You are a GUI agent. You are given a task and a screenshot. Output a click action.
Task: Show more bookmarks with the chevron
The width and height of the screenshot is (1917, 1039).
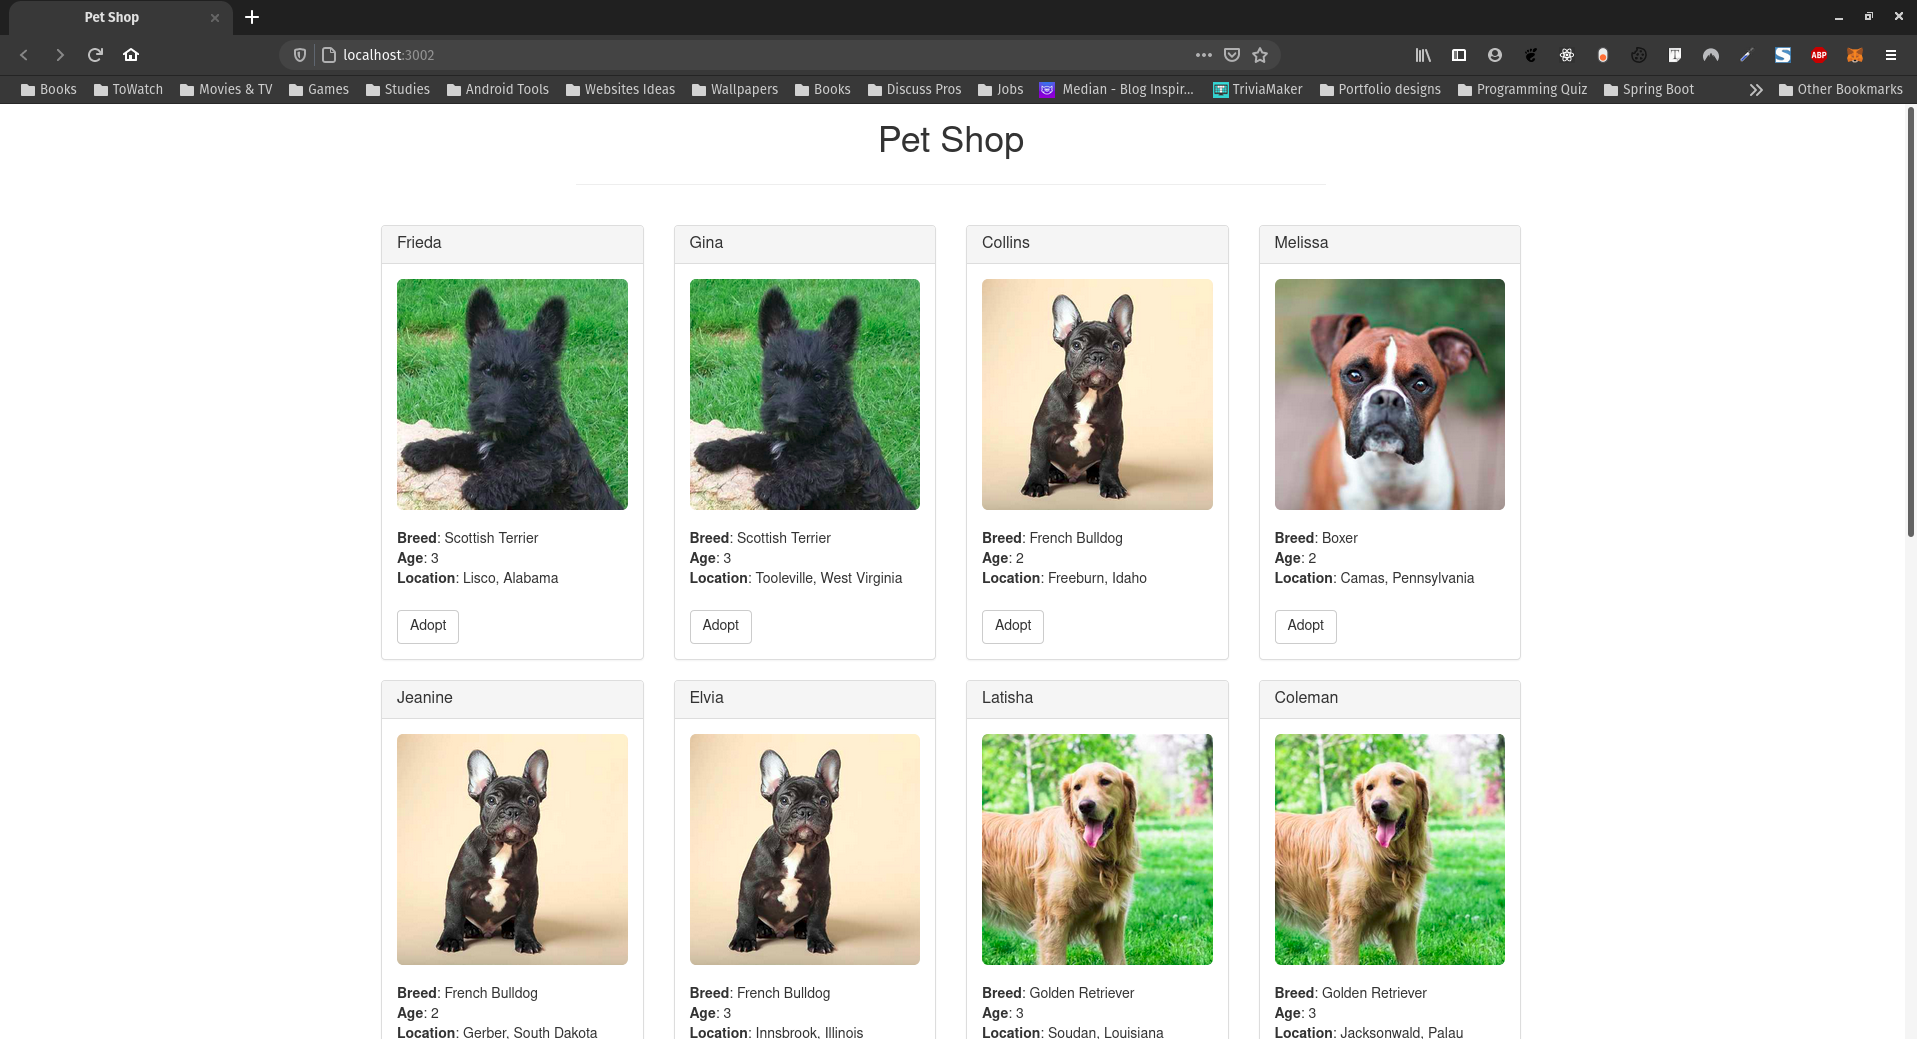click(x=1756, y=89)
